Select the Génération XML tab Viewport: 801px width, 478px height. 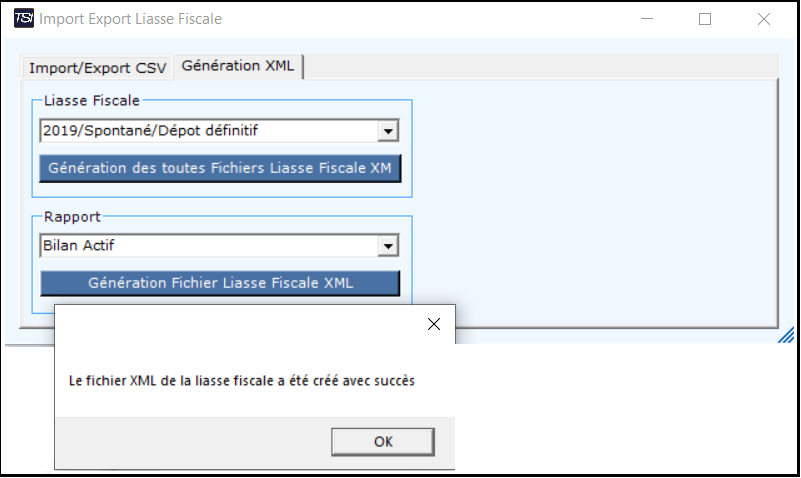pos(238,66)
